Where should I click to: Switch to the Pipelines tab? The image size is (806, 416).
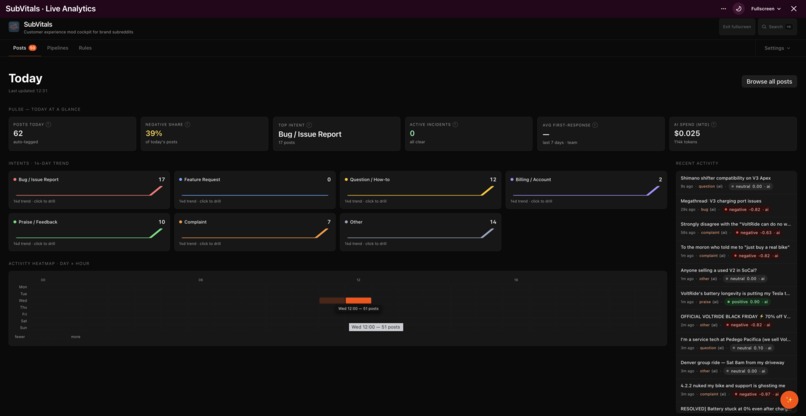pyautogui.click(x=57, y=48)
